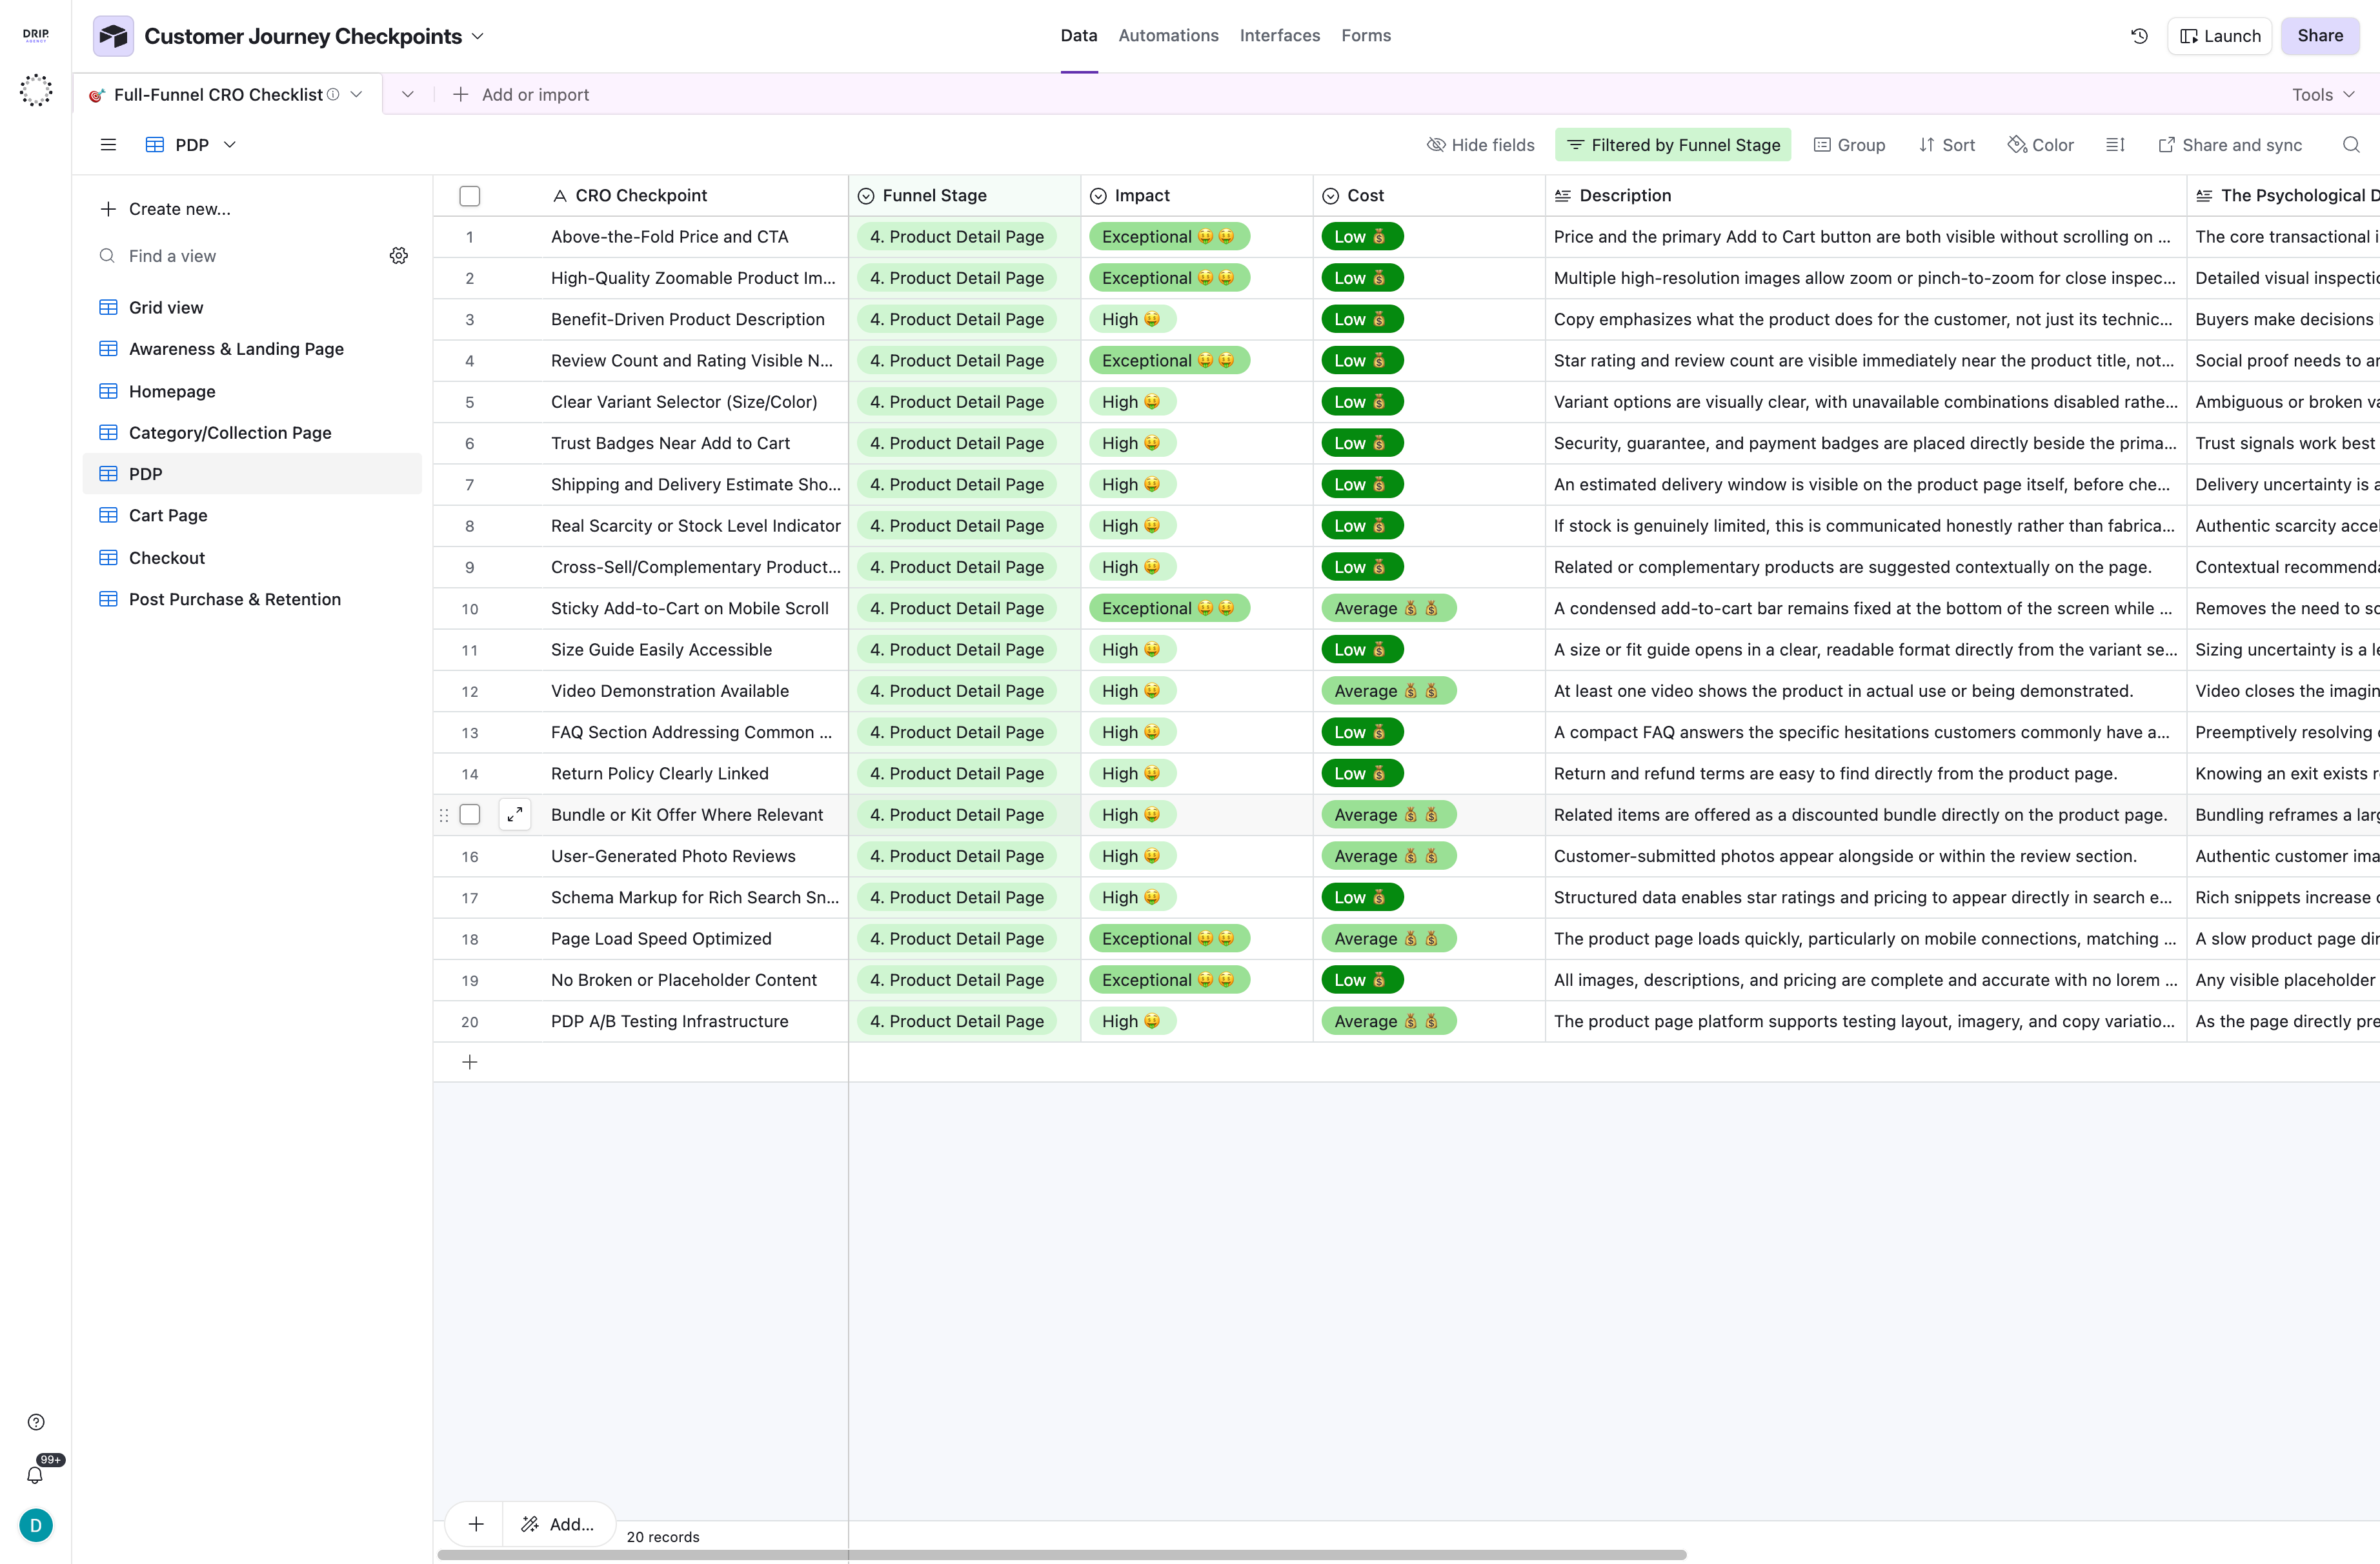This screenshot has height=1564, width=2380.
Task: Click the Impact field type icon
Action: [1098, 196]
